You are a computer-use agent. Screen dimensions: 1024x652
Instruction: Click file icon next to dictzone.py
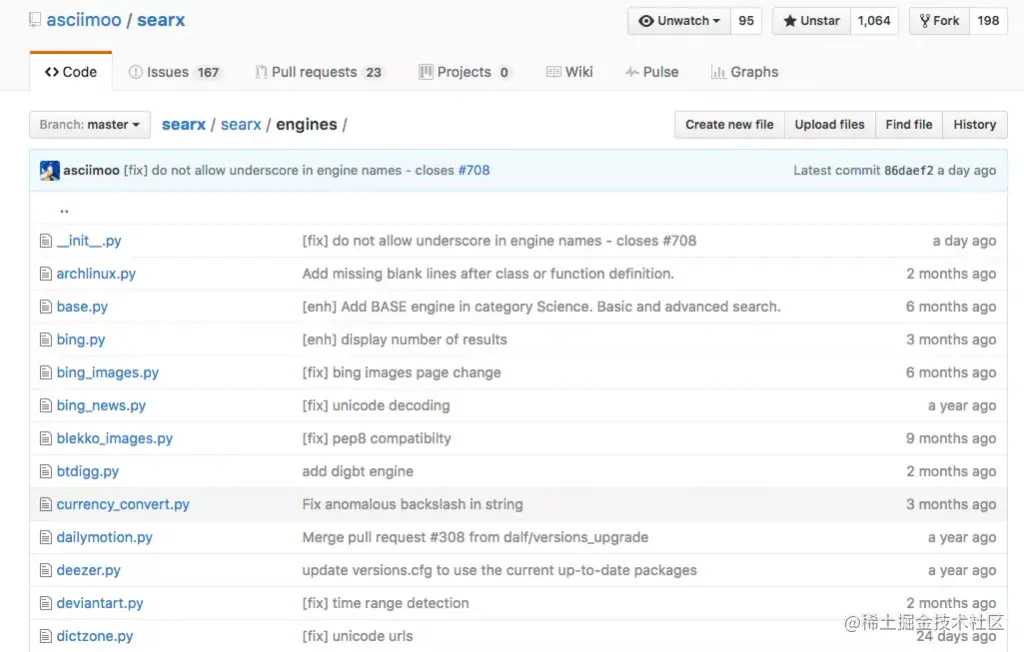click(46, 636)
